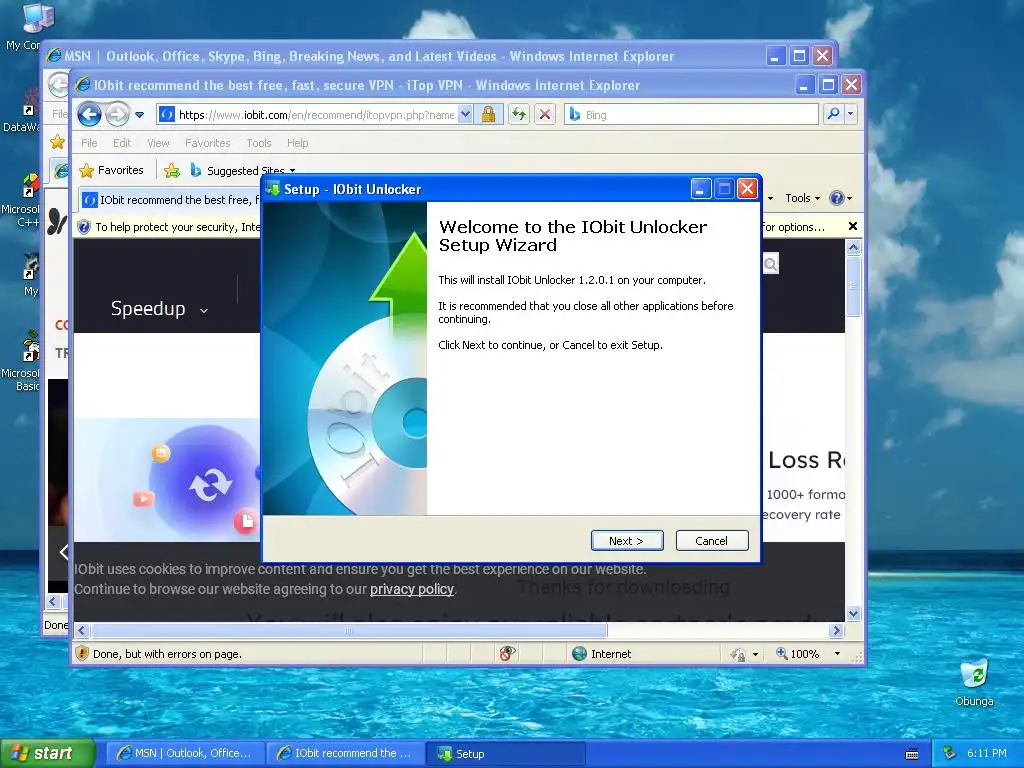Select the Setup taskbar button
Viewport: 1024px width, 768px height.
coord(505,753)
